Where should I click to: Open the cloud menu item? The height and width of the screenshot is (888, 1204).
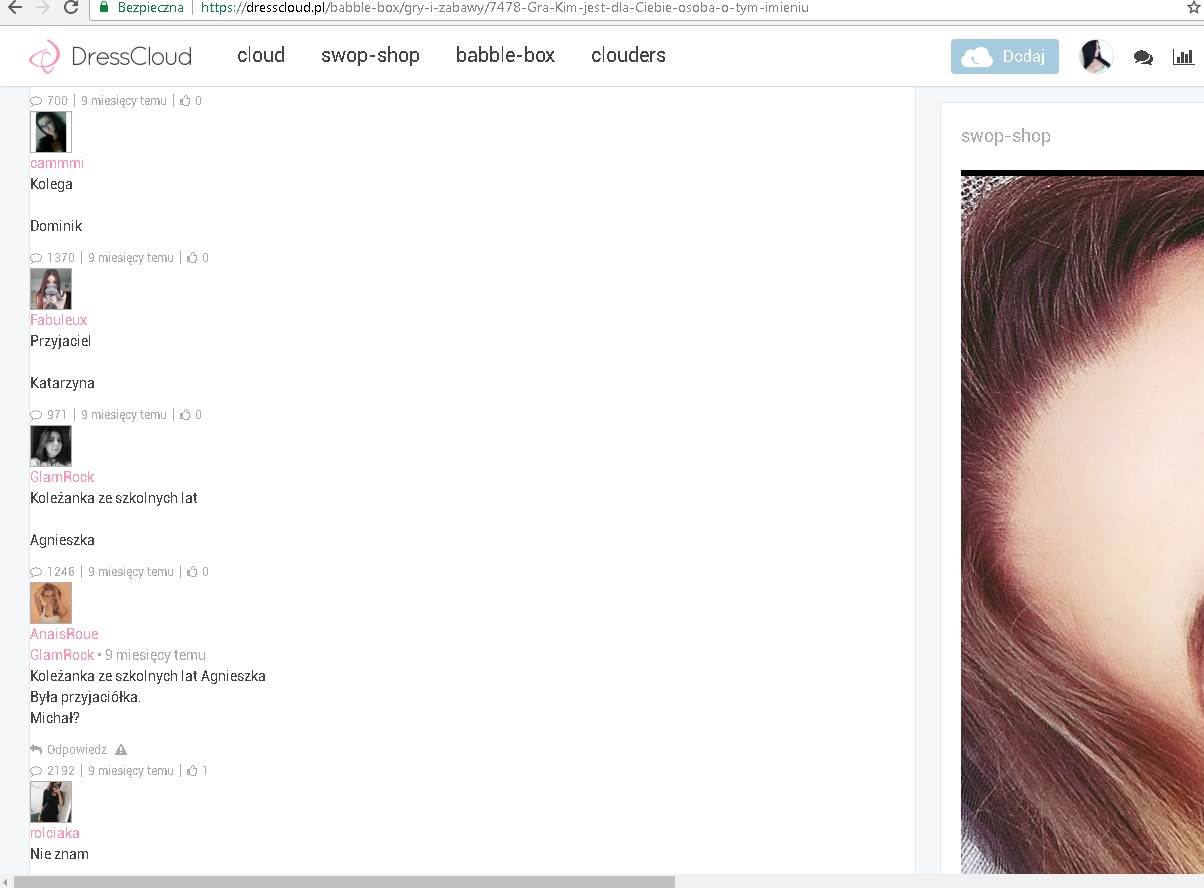coord(261,56)
